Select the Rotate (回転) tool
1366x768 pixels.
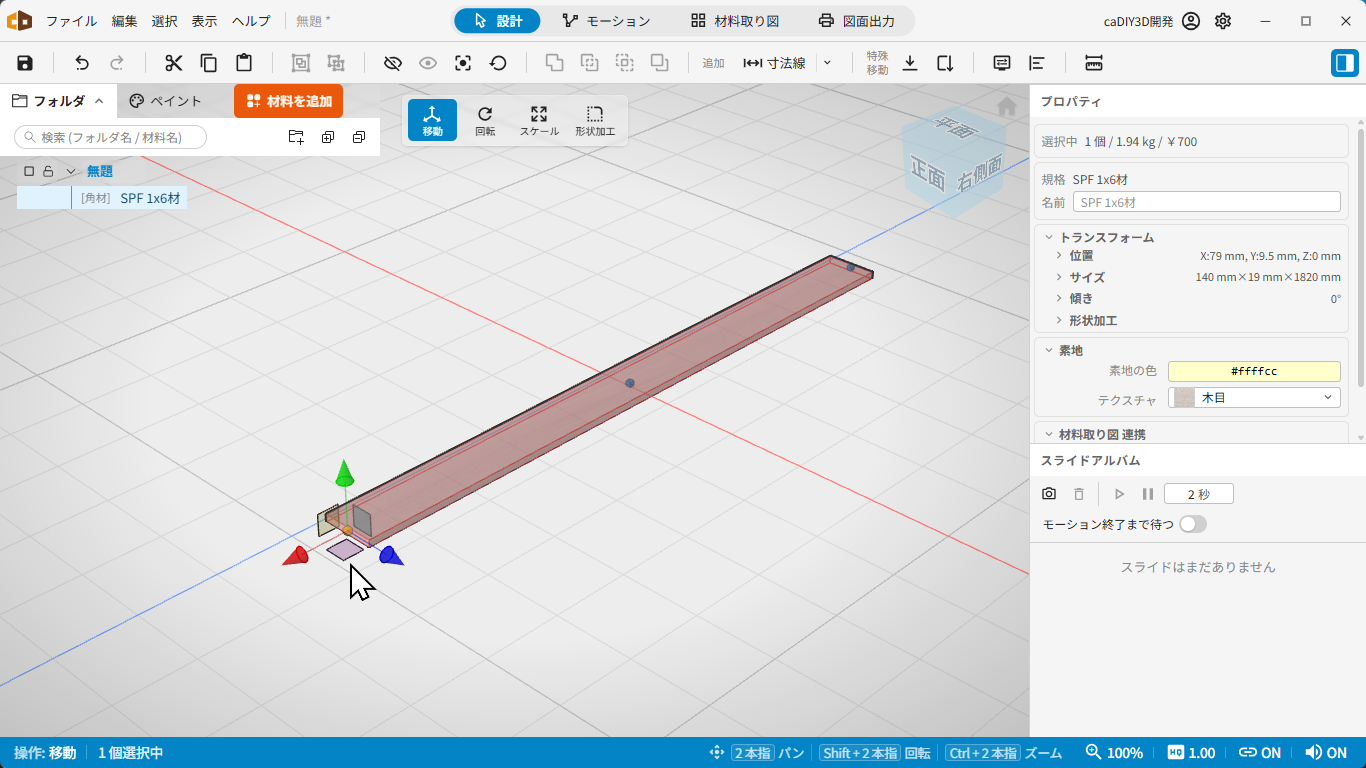coord(485,120)
